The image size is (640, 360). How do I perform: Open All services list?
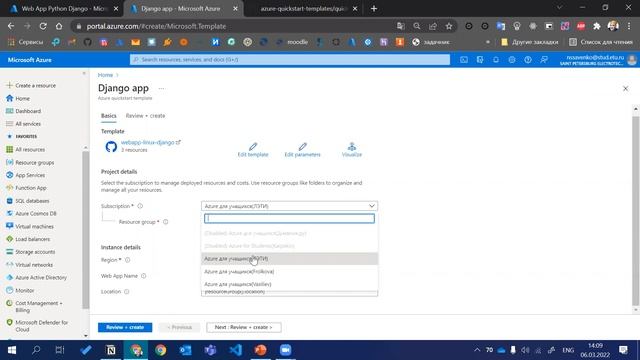[24, 124]
